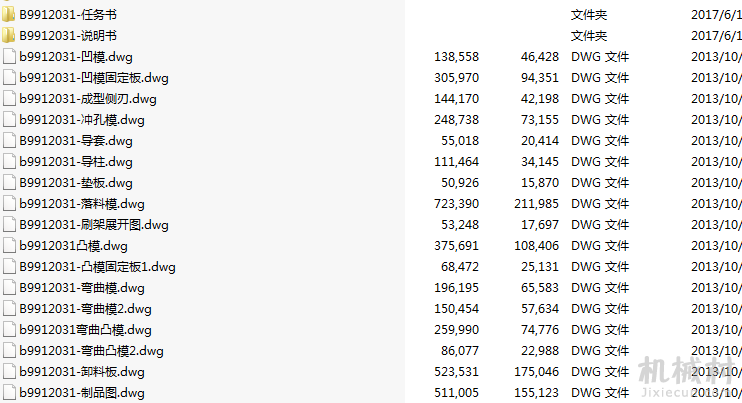Select the b9912031-凹模.dwg file icon
The width and height of the screenshot is (742, 403).
(x=9, y=57)
